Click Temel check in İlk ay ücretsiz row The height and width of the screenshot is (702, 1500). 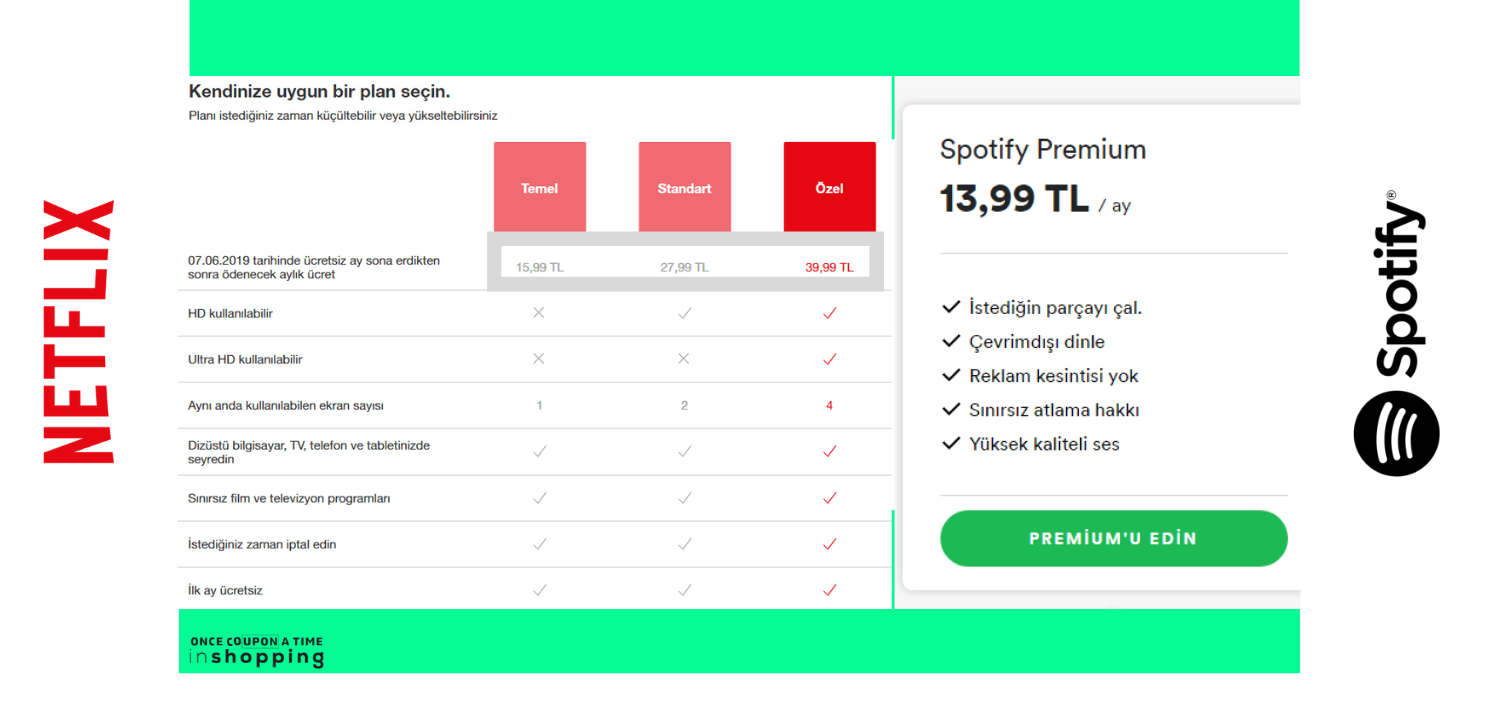point(540,590)
